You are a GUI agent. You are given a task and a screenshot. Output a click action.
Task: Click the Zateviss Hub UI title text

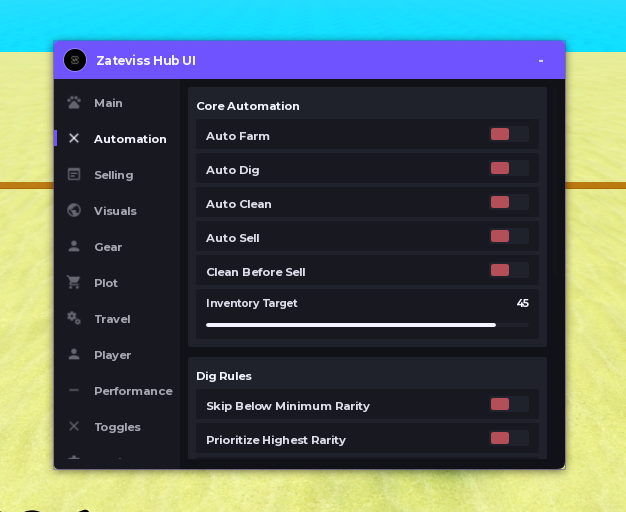coord(146,60)
